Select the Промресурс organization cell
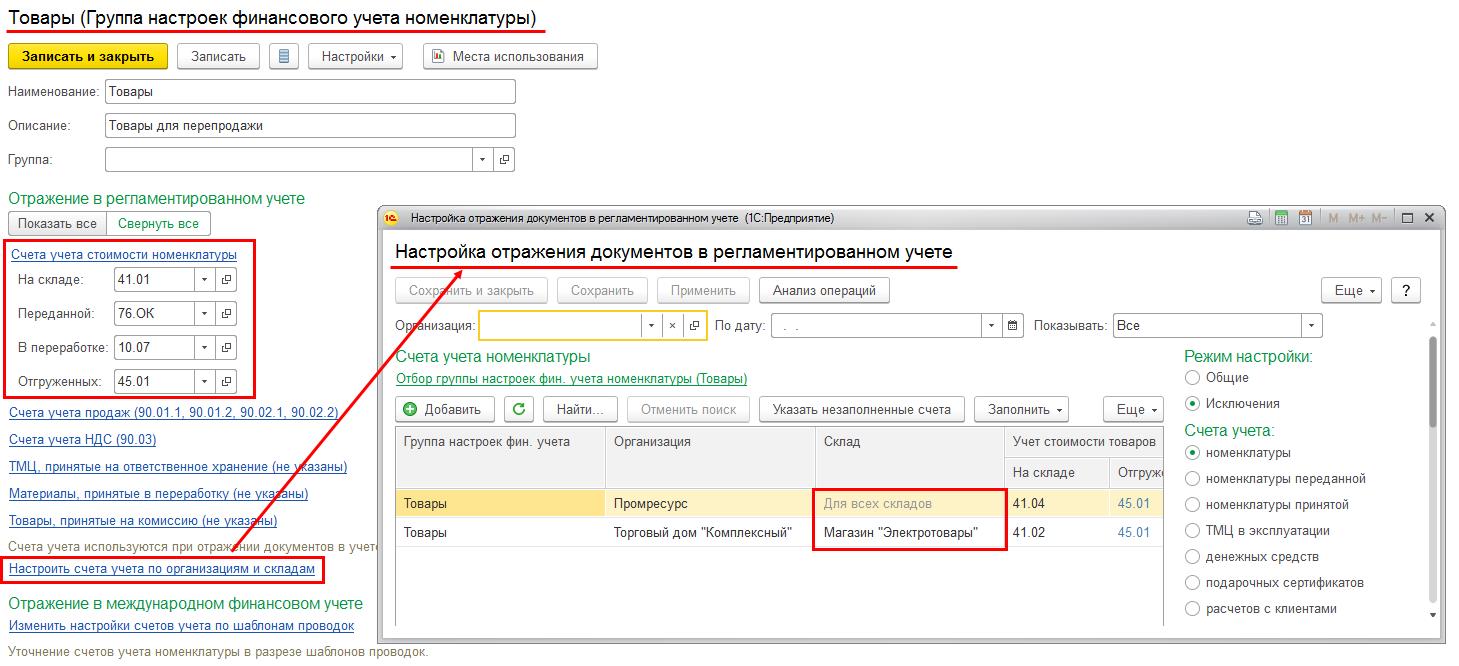Viewport: 1459px width, 666px height. [710, 504]
